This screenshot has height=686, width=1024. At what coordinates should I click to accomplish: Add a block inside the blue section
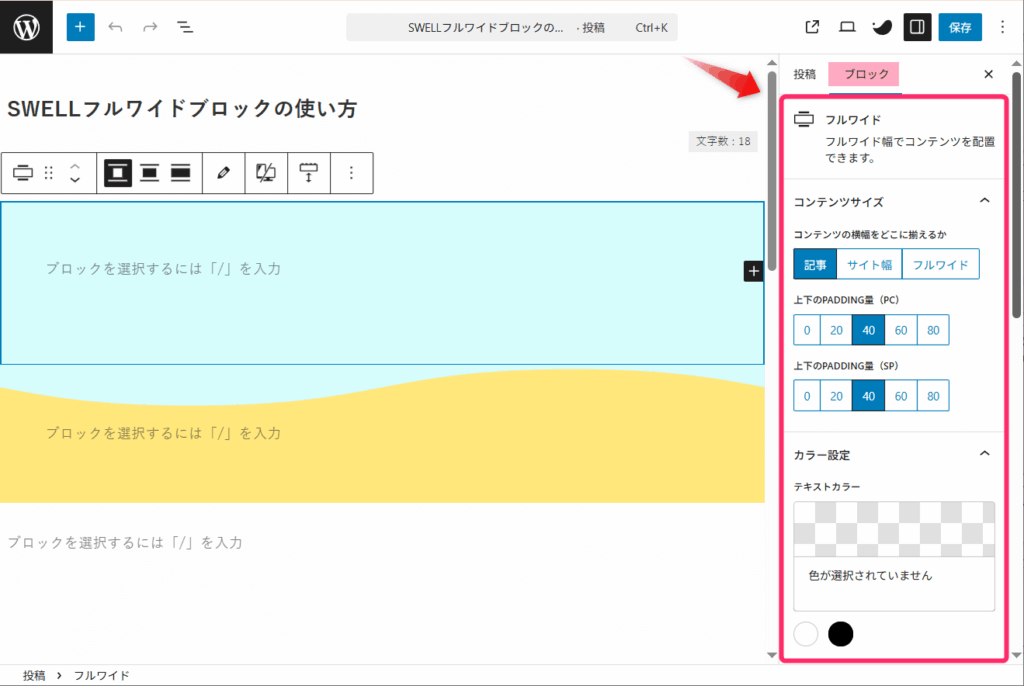click(x=753, y=271)
